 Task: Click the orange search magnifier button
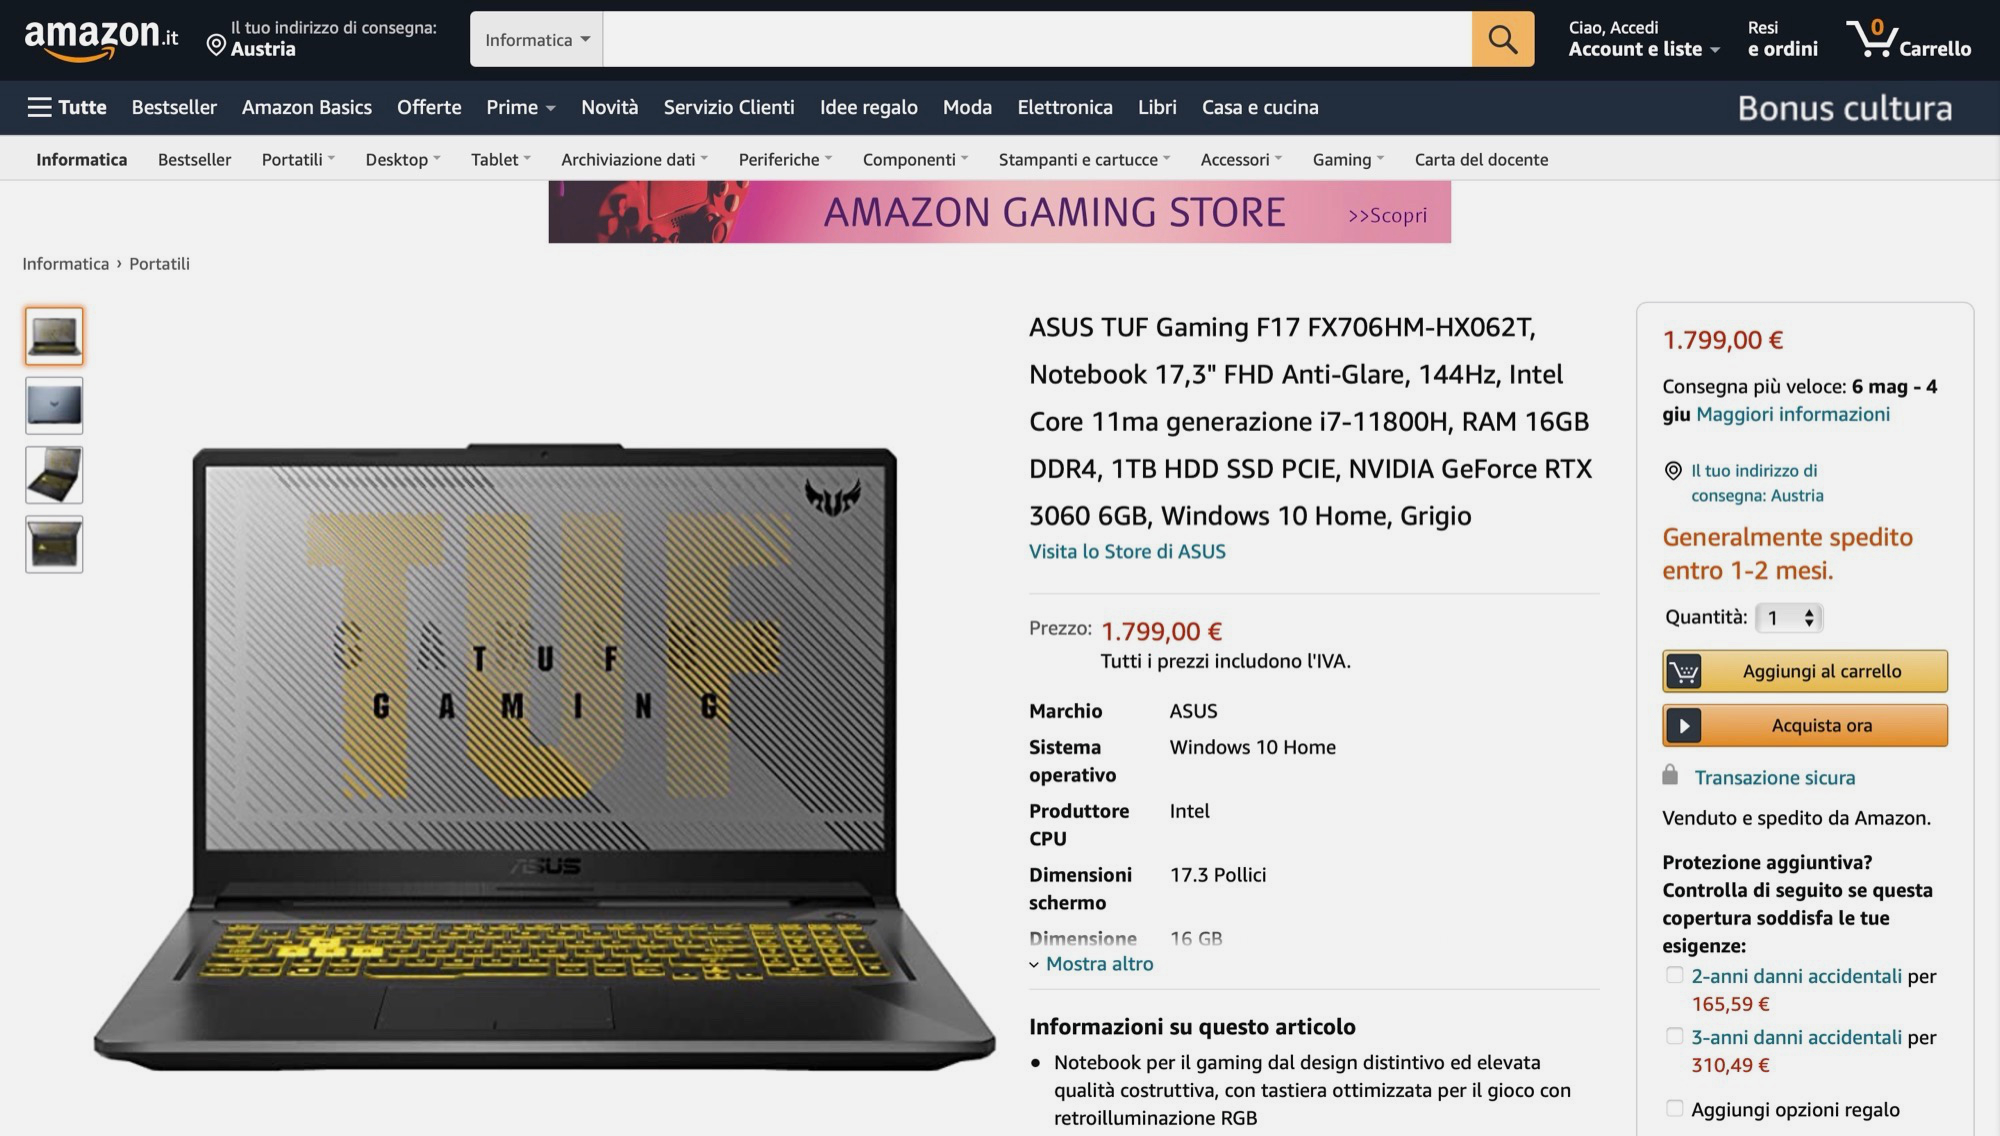(1502, 39)
